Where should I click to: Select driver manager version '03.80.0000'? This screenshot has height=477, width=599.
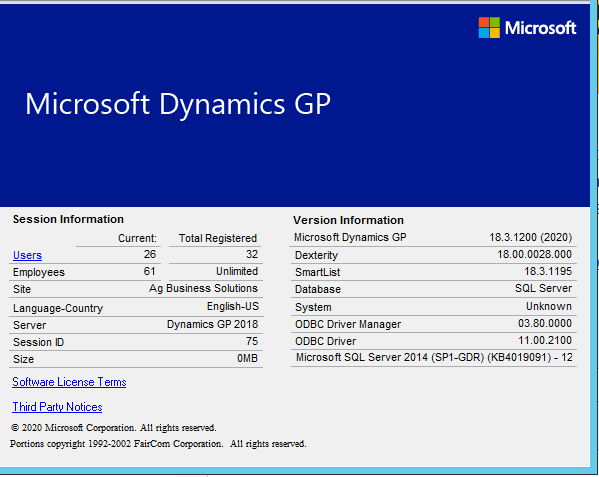click(545, 323)
